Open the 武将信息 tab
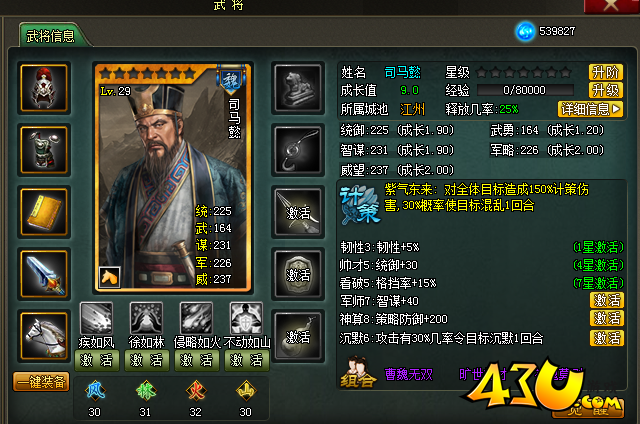The width and height of the screenshot is (640, 424). point(51,36)
